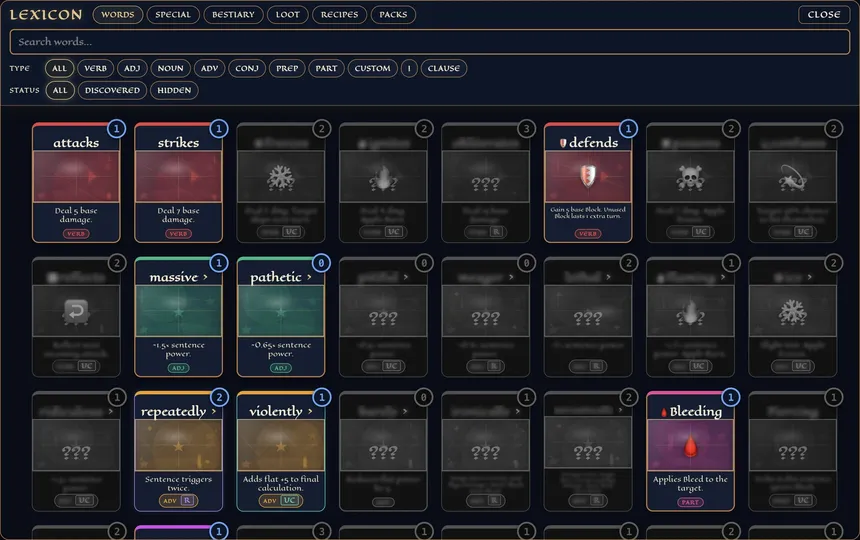This screenshot has width=860, height=540.
Task: Filter words by PART type
Action: click(x=326, y=69)
